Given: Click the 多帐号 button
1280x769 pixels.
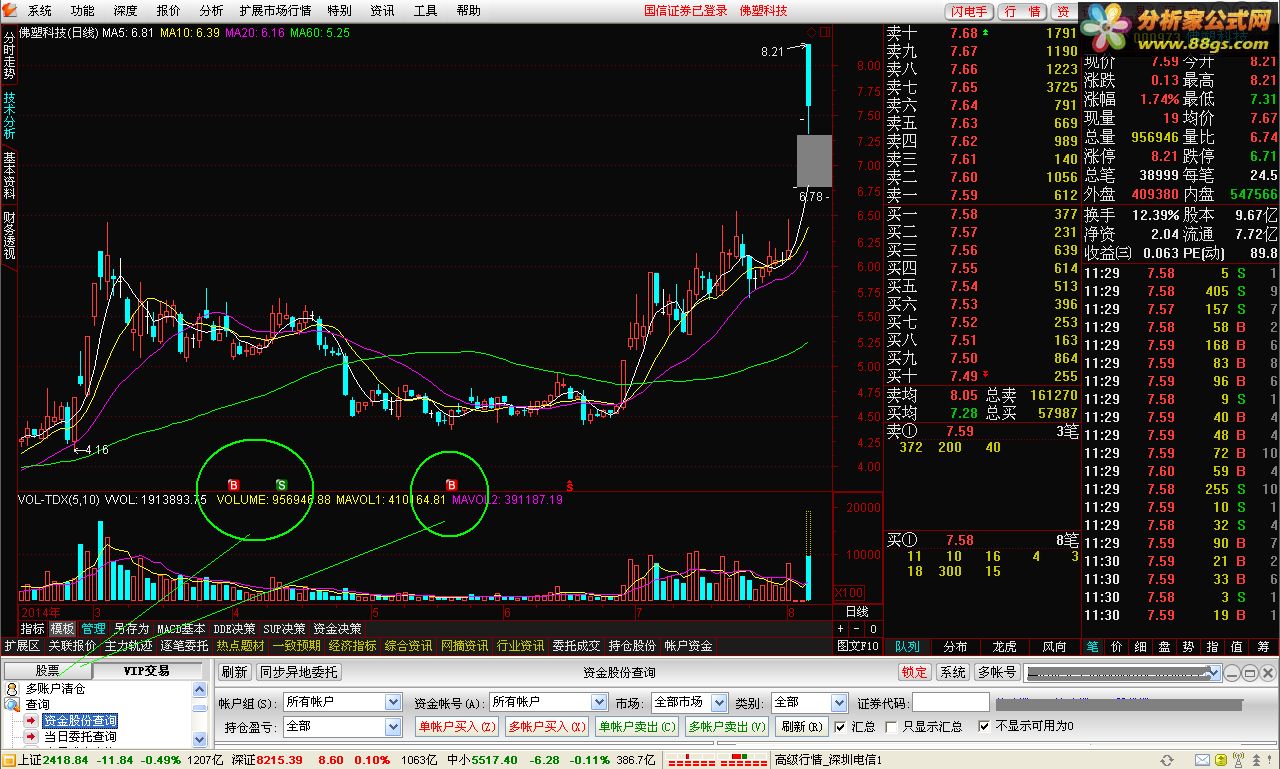Looking at the screenshot, I should 997,673.
